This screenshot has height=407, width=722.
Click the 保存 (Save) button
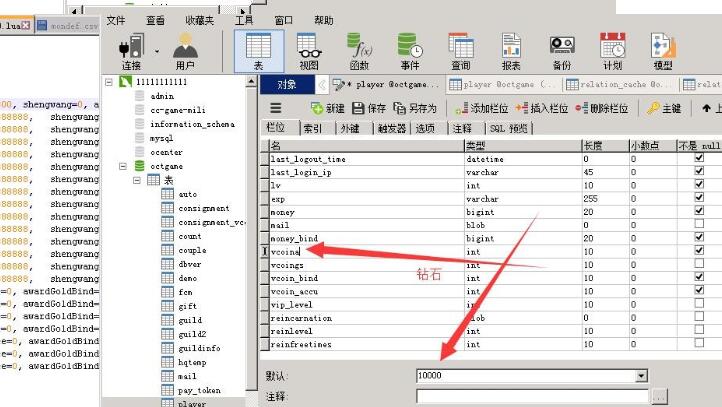click(x=369, y=108)
